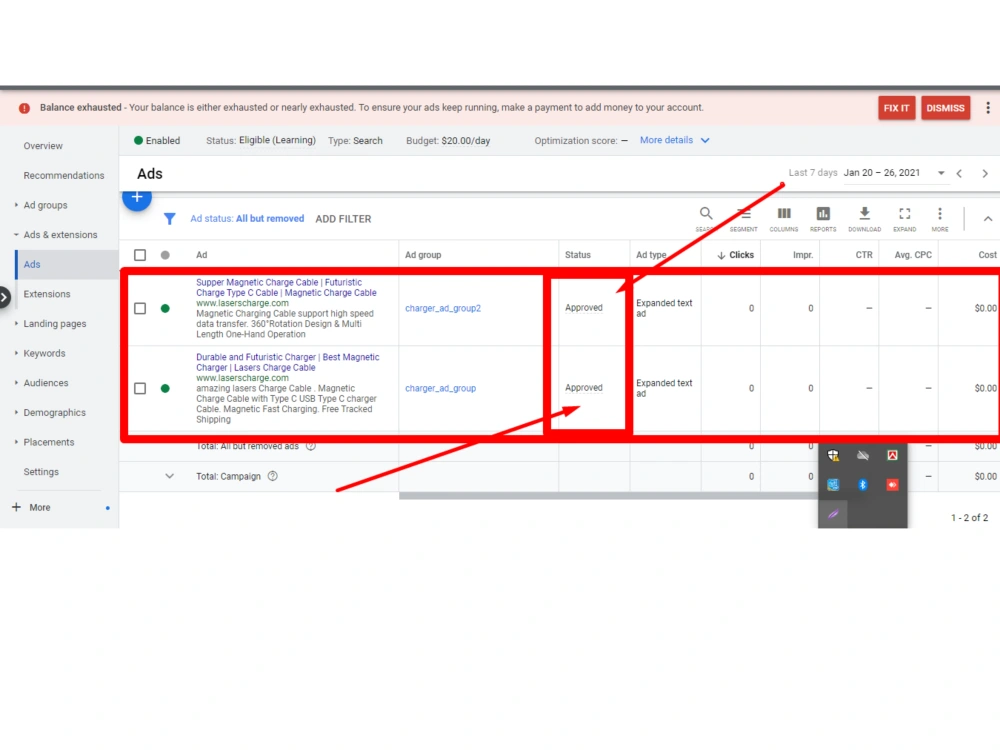
Task: Open campaign Settings
Action: [41, 472]
